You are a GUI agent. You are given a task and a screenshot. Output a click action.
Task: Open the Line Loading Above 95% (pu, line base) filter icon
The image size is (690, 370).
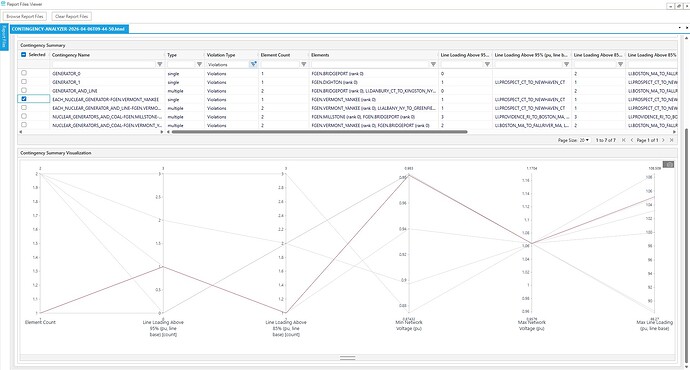[566, 64]
